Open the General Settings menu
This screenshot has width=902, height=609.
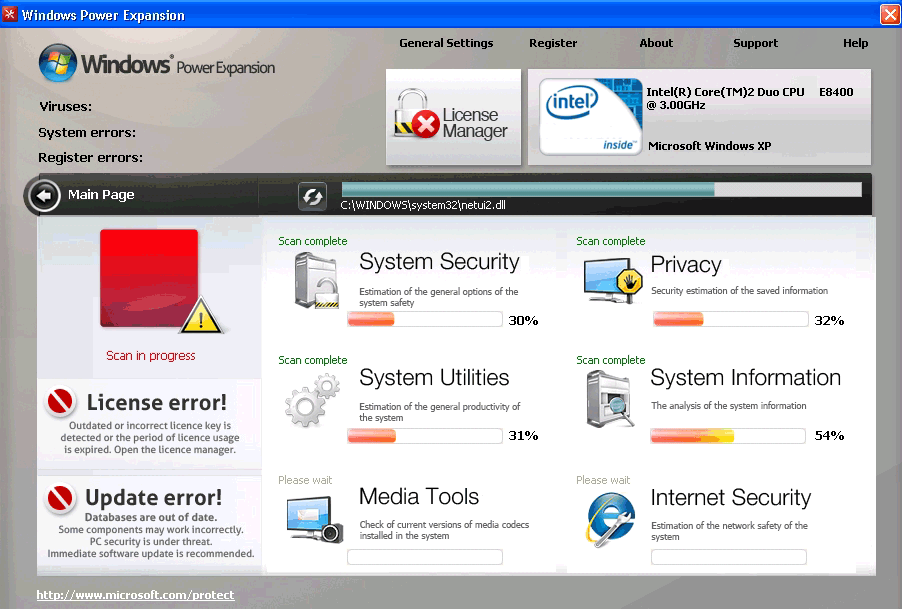click(x=446, y=43)
